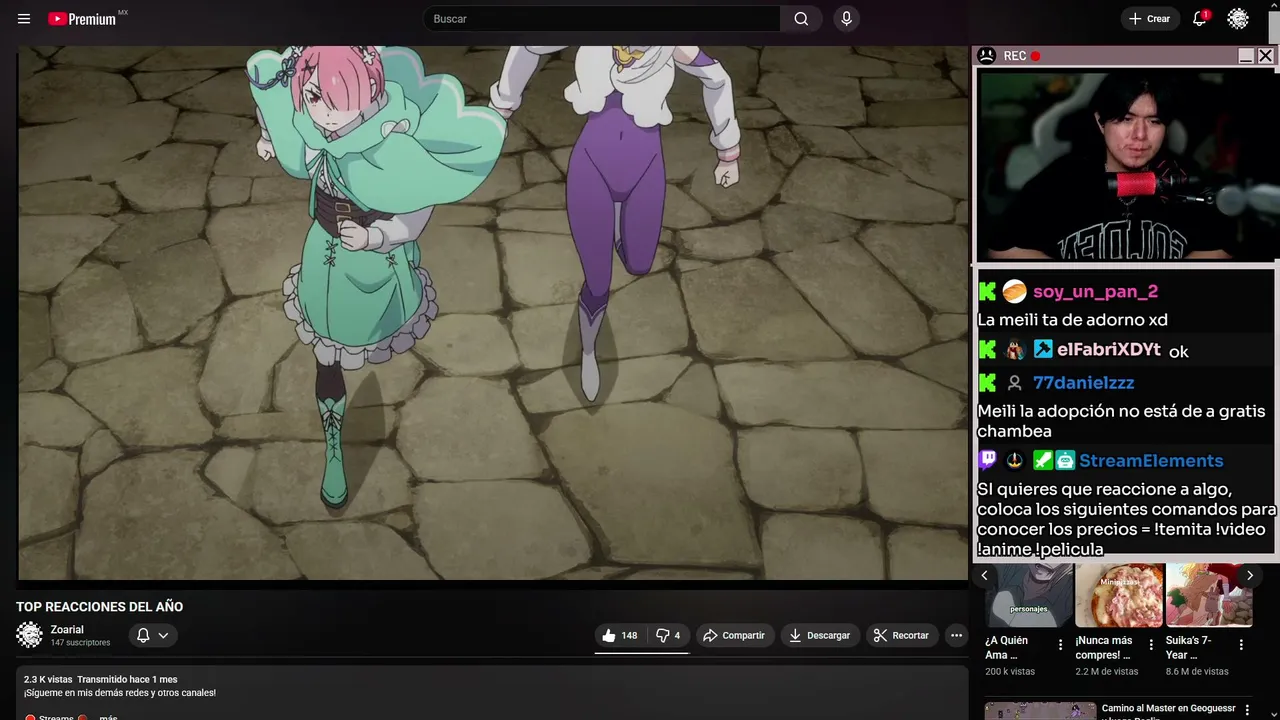Open options for "Camino al Master en Geoguessr"
This screenshot has width=1280, height=720.
tap(1246, 711)
